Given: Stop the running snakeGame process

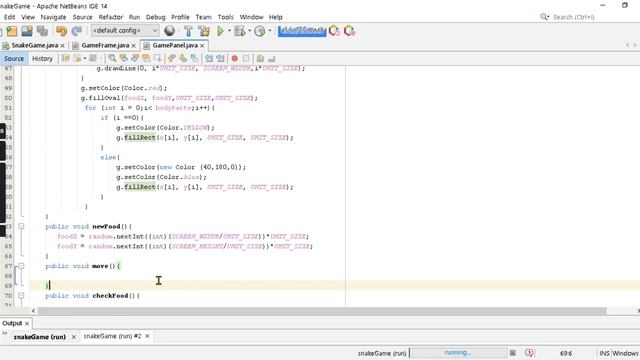Looking at the screenshot, I should pyautogui.click(x=513, y=353).
